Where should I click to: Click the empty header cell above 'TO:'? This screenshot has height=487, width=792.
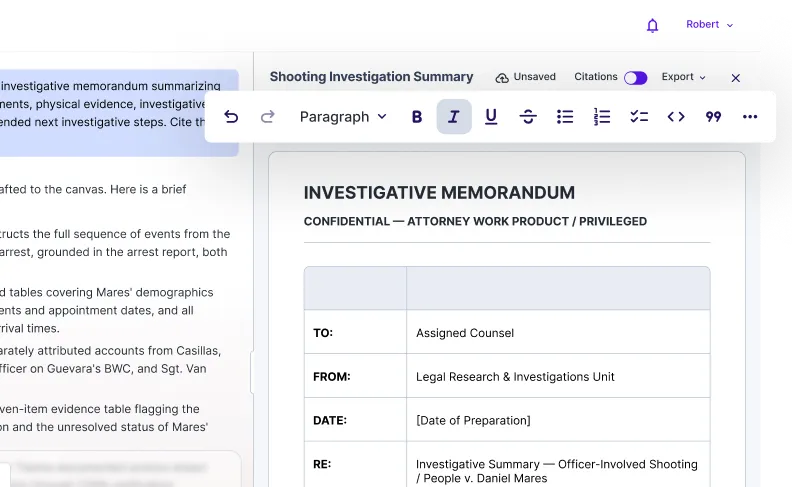point(355,288)
